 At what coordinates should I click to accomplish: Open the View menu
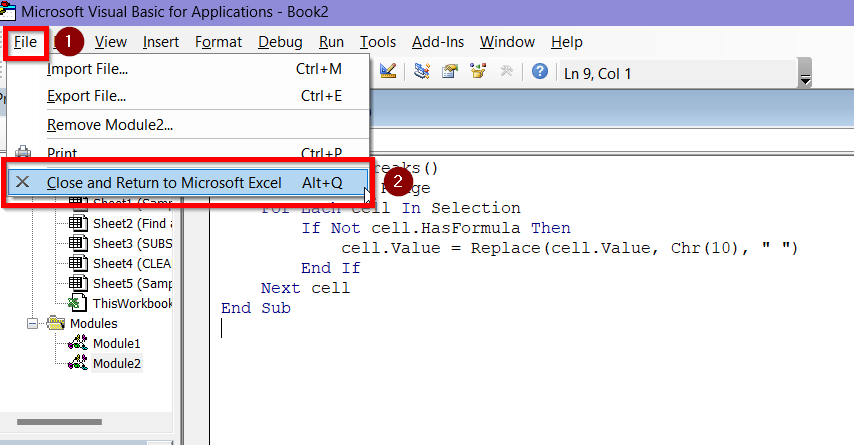point(111,42)
